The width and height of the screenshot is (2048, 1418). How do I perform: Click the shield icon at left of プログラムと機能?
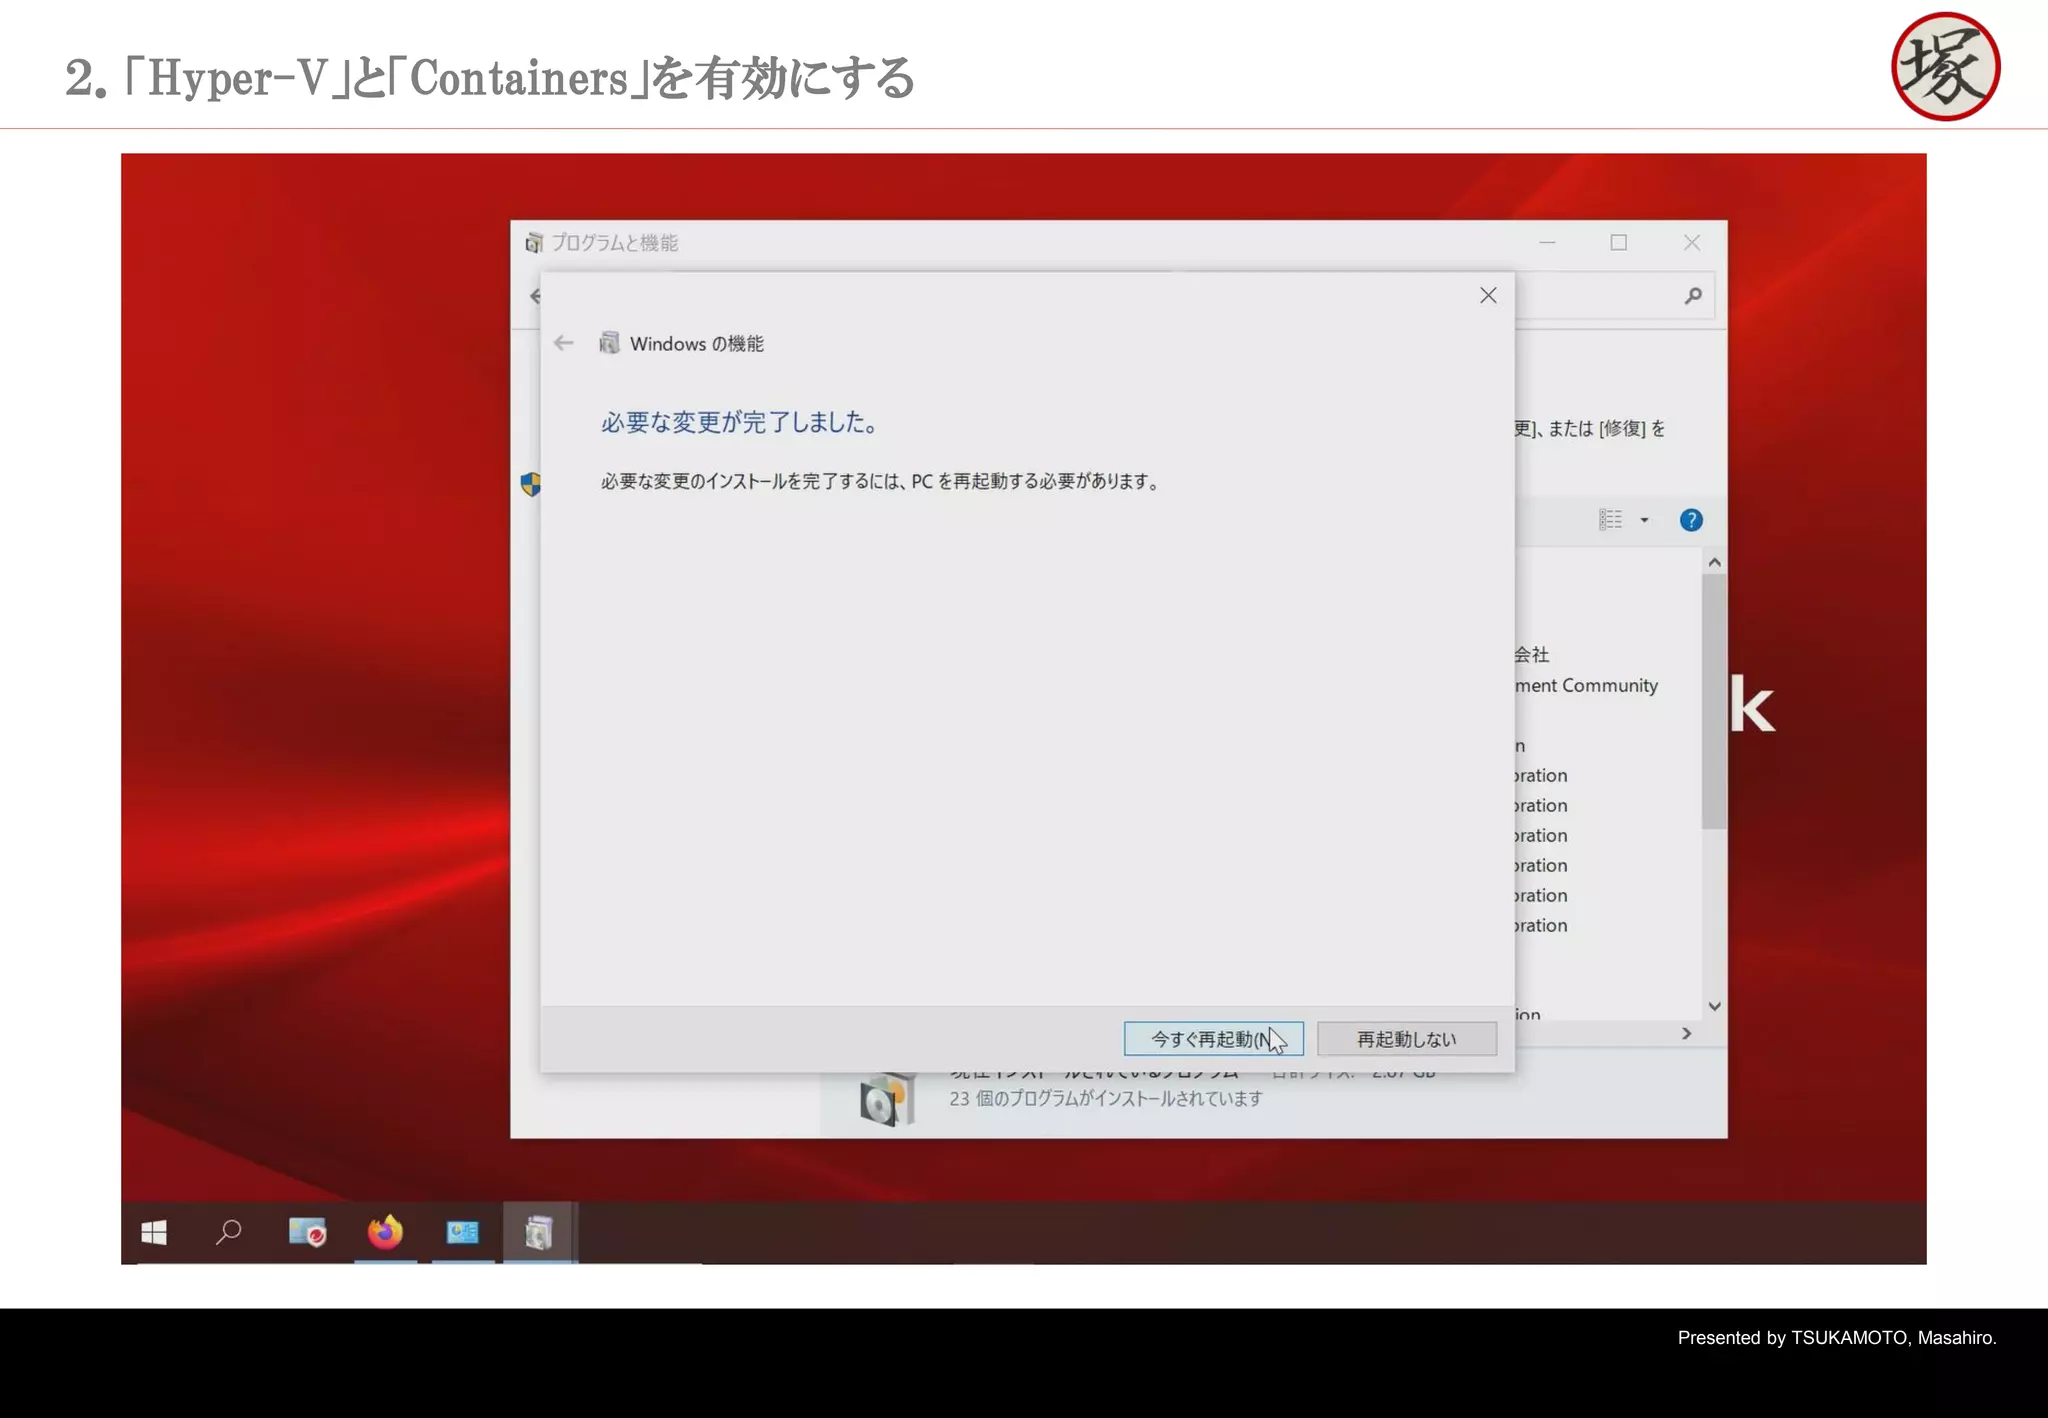pos(530,484)
